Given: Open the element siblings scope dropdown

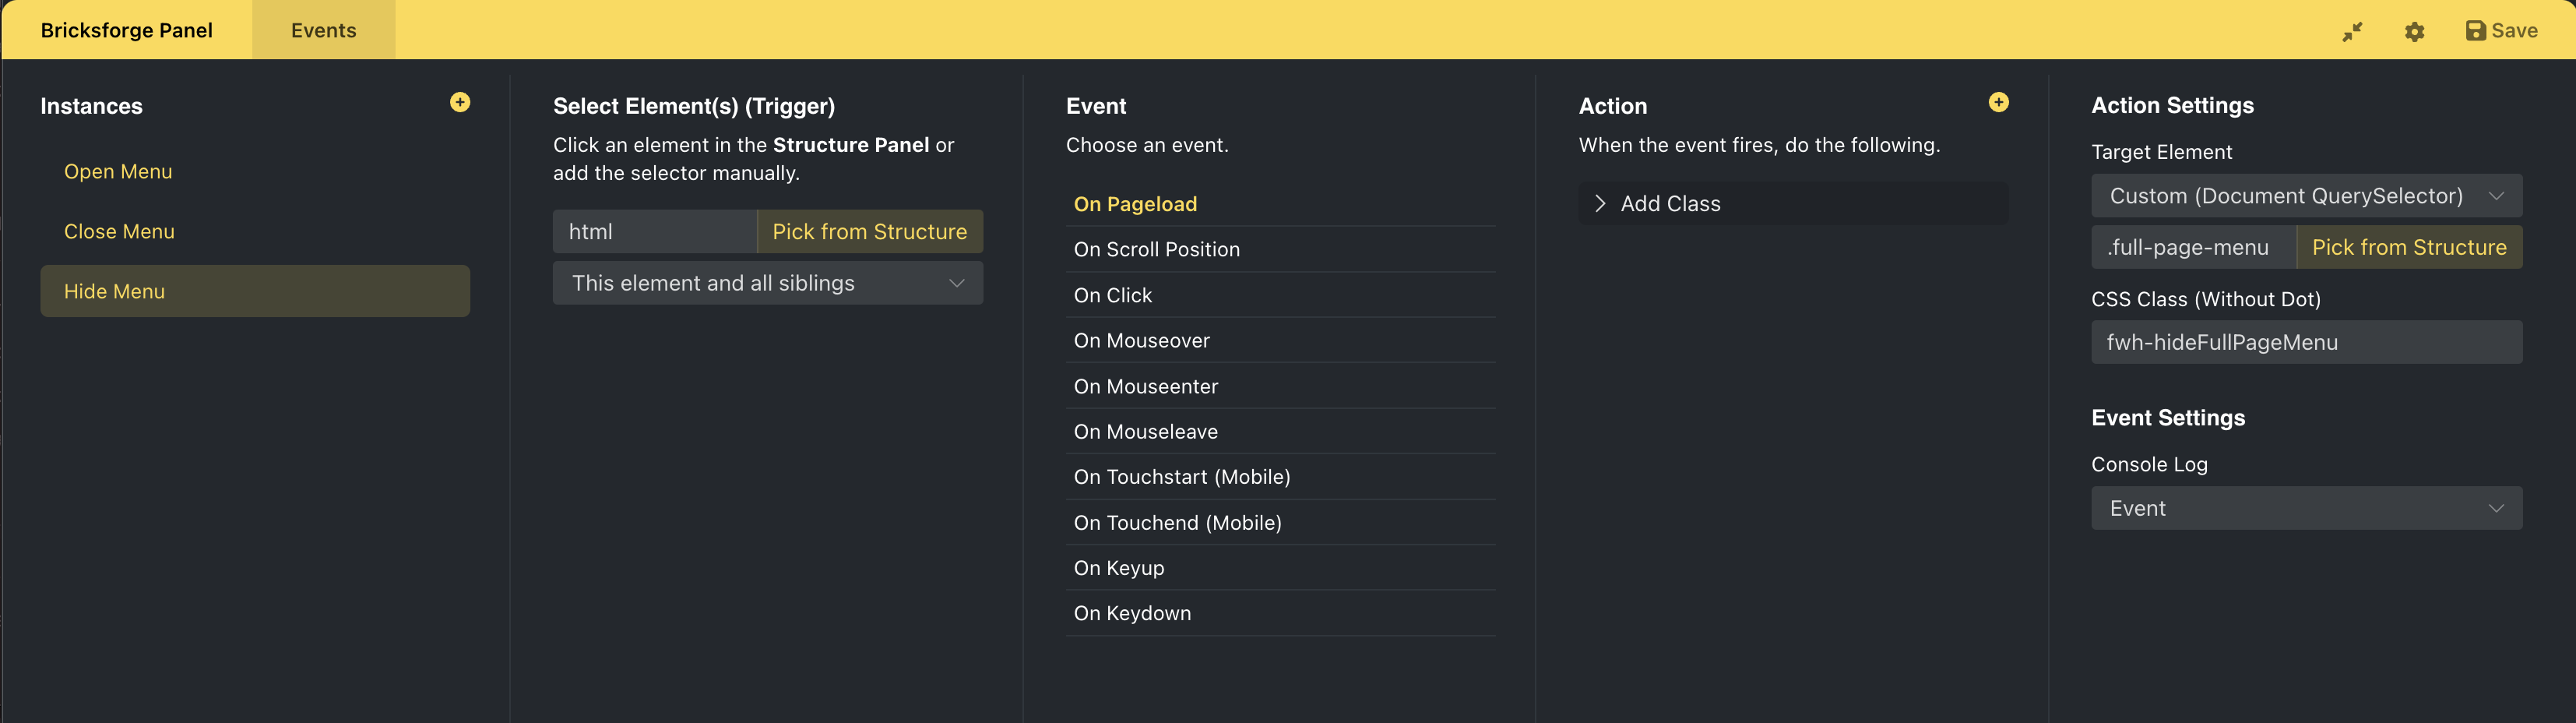Looking at the screenshot, I should [x=767, y=283].
